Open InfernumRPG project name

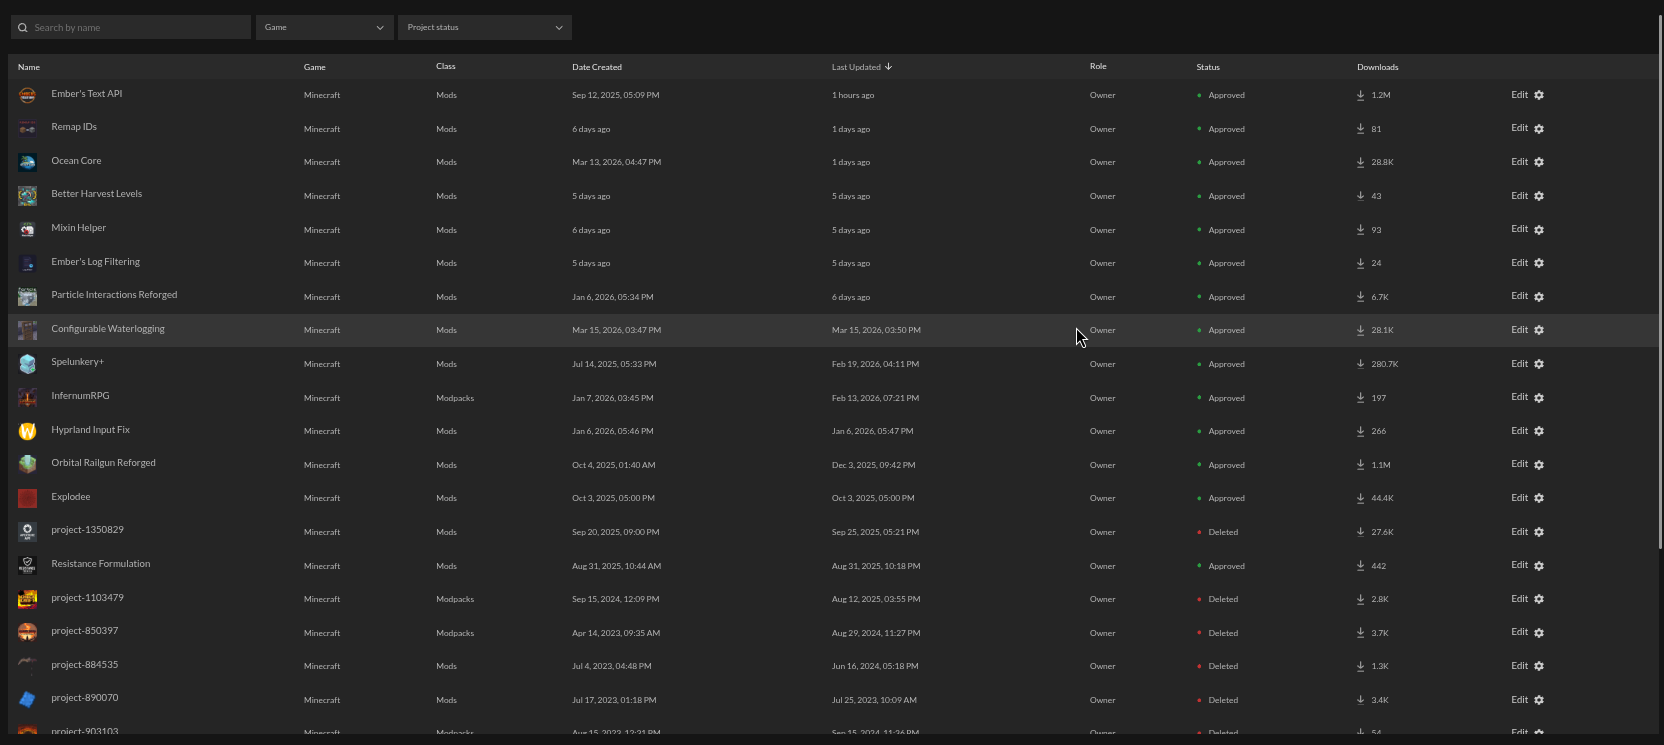[x=81, y=396]
